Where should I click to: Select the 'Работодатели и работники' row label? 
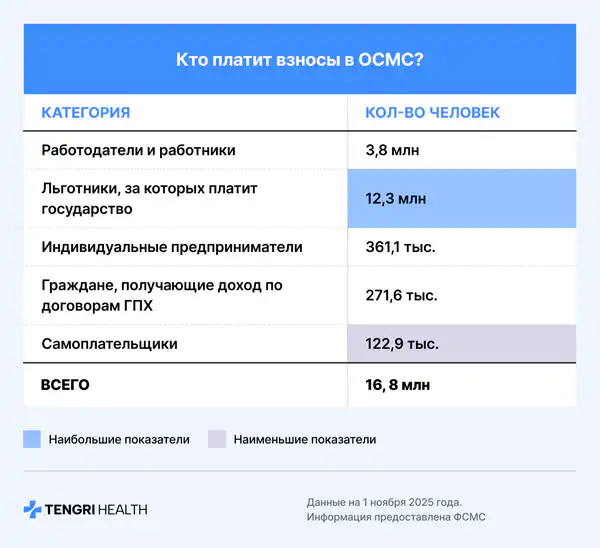click(138, 150)
